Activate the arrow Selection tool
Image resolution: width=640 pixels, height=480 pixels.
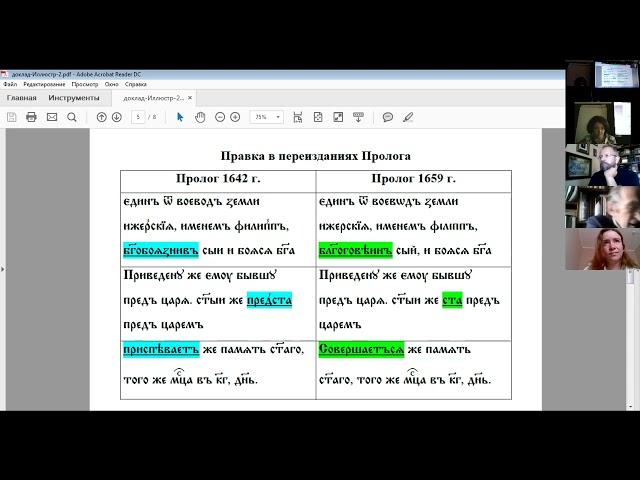181,117
